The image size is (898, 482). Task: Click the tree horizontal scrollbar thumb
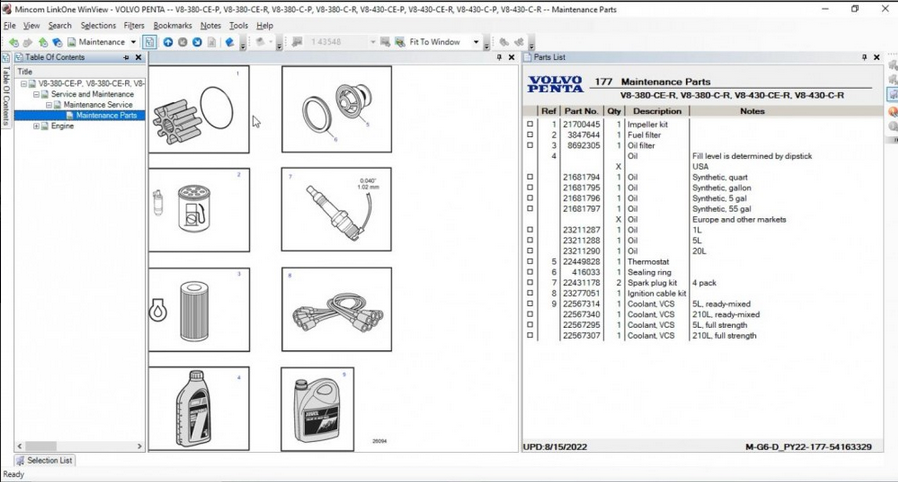[41, 446]
